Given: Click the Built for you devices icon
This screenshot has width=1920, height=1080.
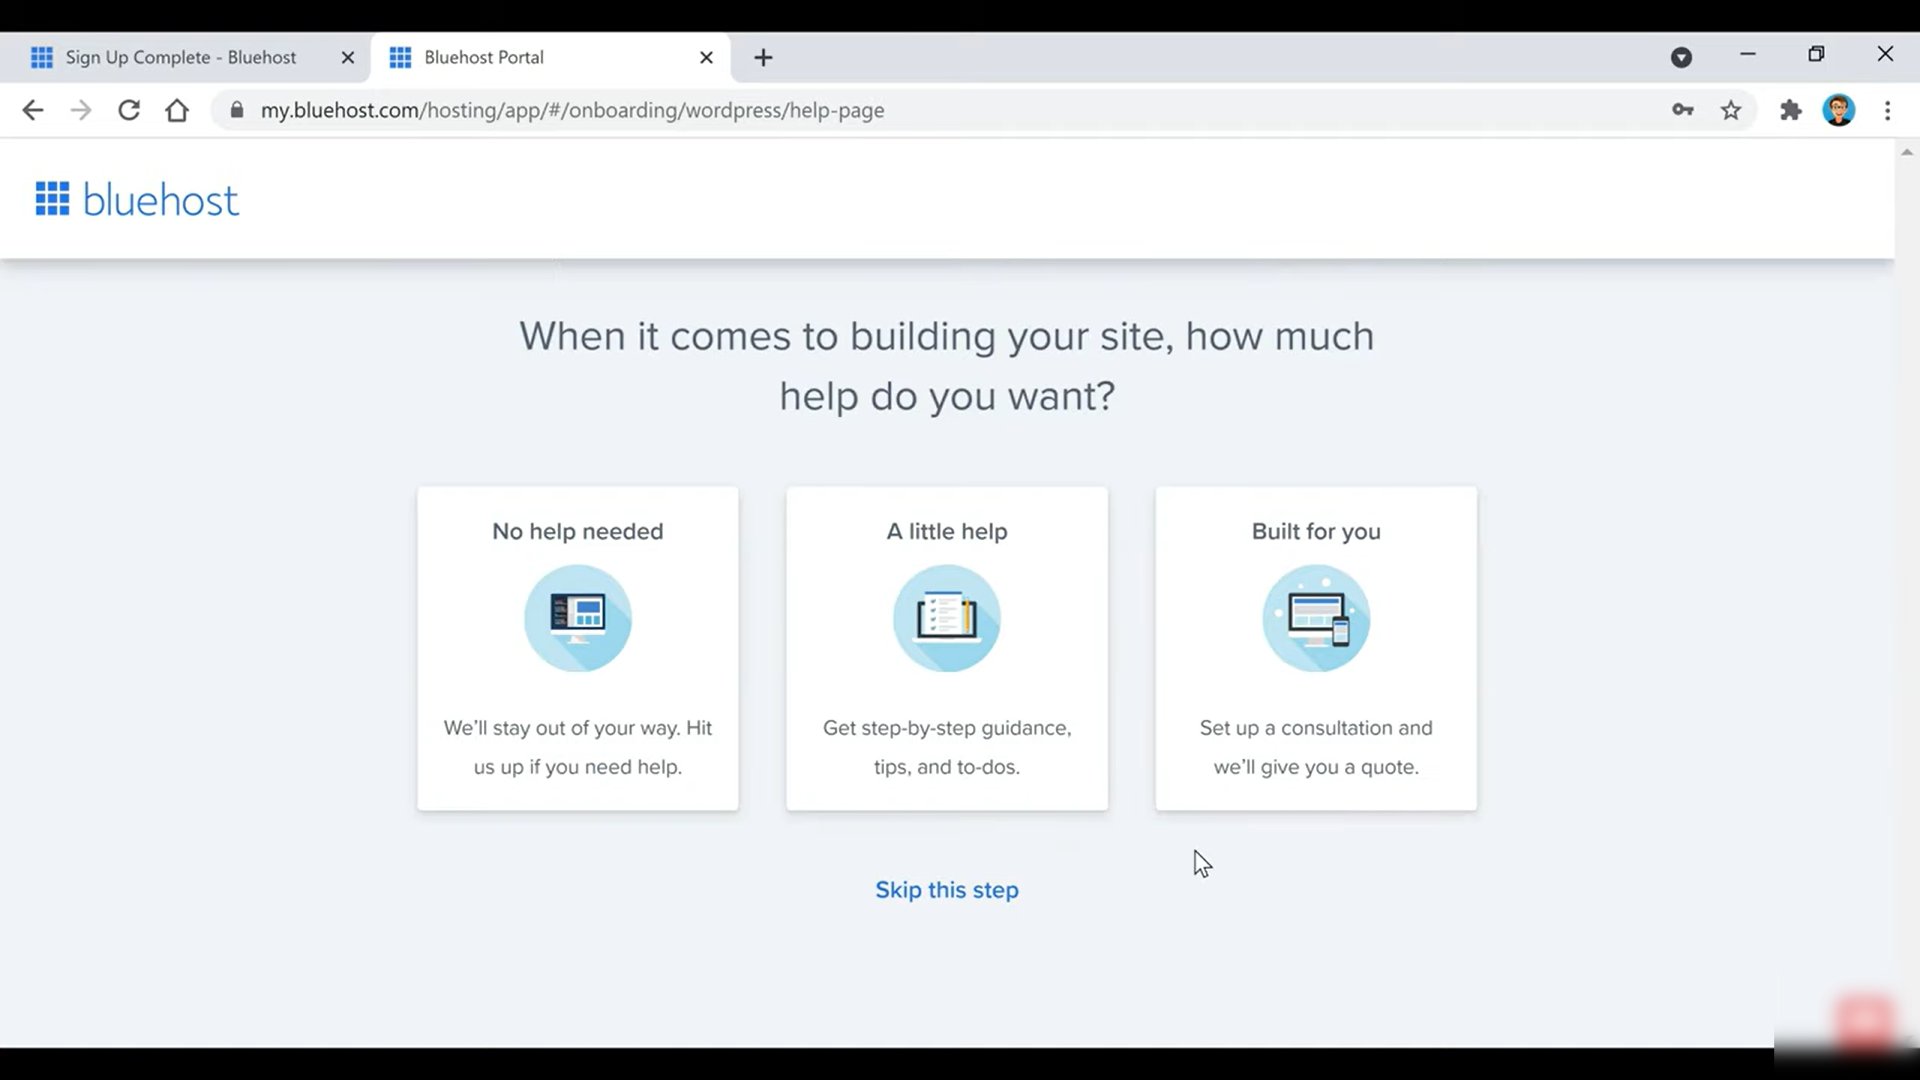Looking at the screenshot, I should pos(1316,618).
